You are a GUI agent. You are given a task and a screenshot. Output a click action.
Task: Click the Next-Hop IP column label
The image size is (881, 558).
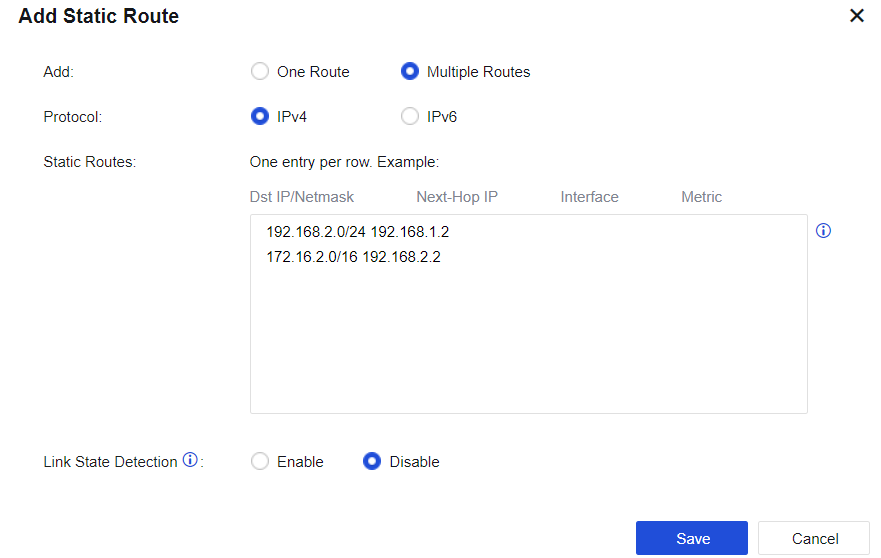point(457,197)
